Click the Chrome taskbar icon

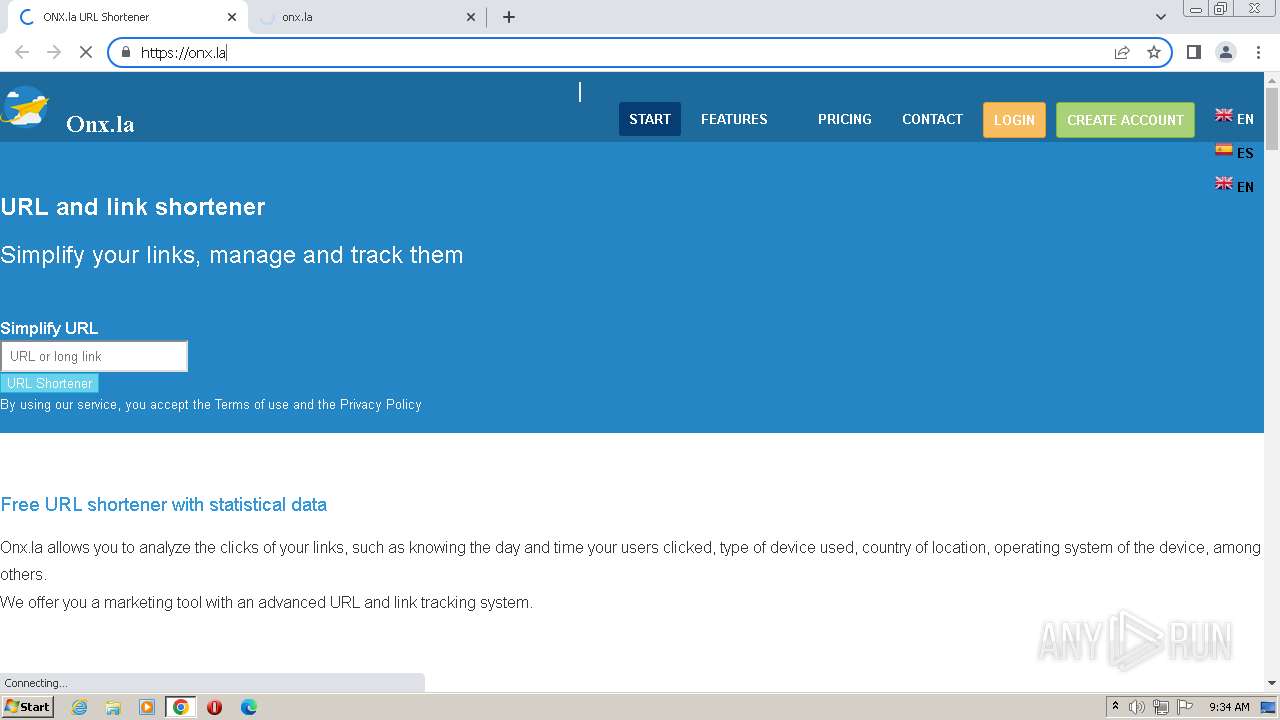pyautogui.click(x=181, y=707)
